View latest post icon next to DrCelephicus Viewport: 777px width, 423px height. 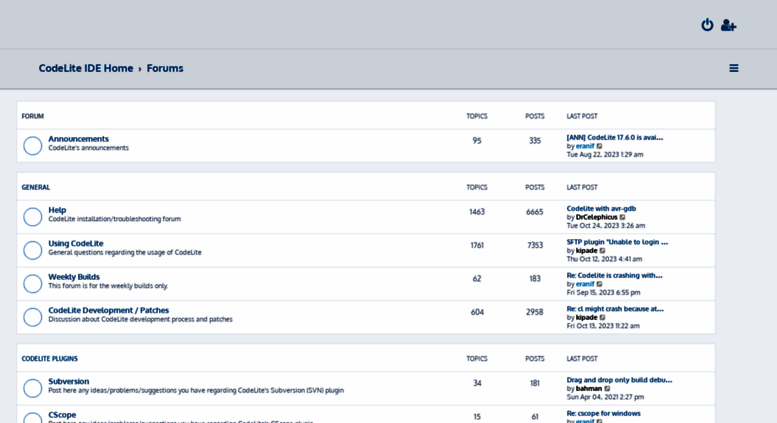pos(623,217)
